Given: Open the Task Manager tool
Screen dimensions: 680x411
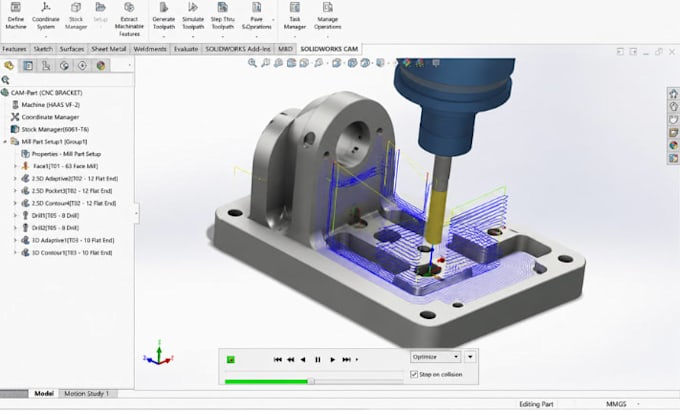Looking at the screenshot, I should [x=295, y=16].
